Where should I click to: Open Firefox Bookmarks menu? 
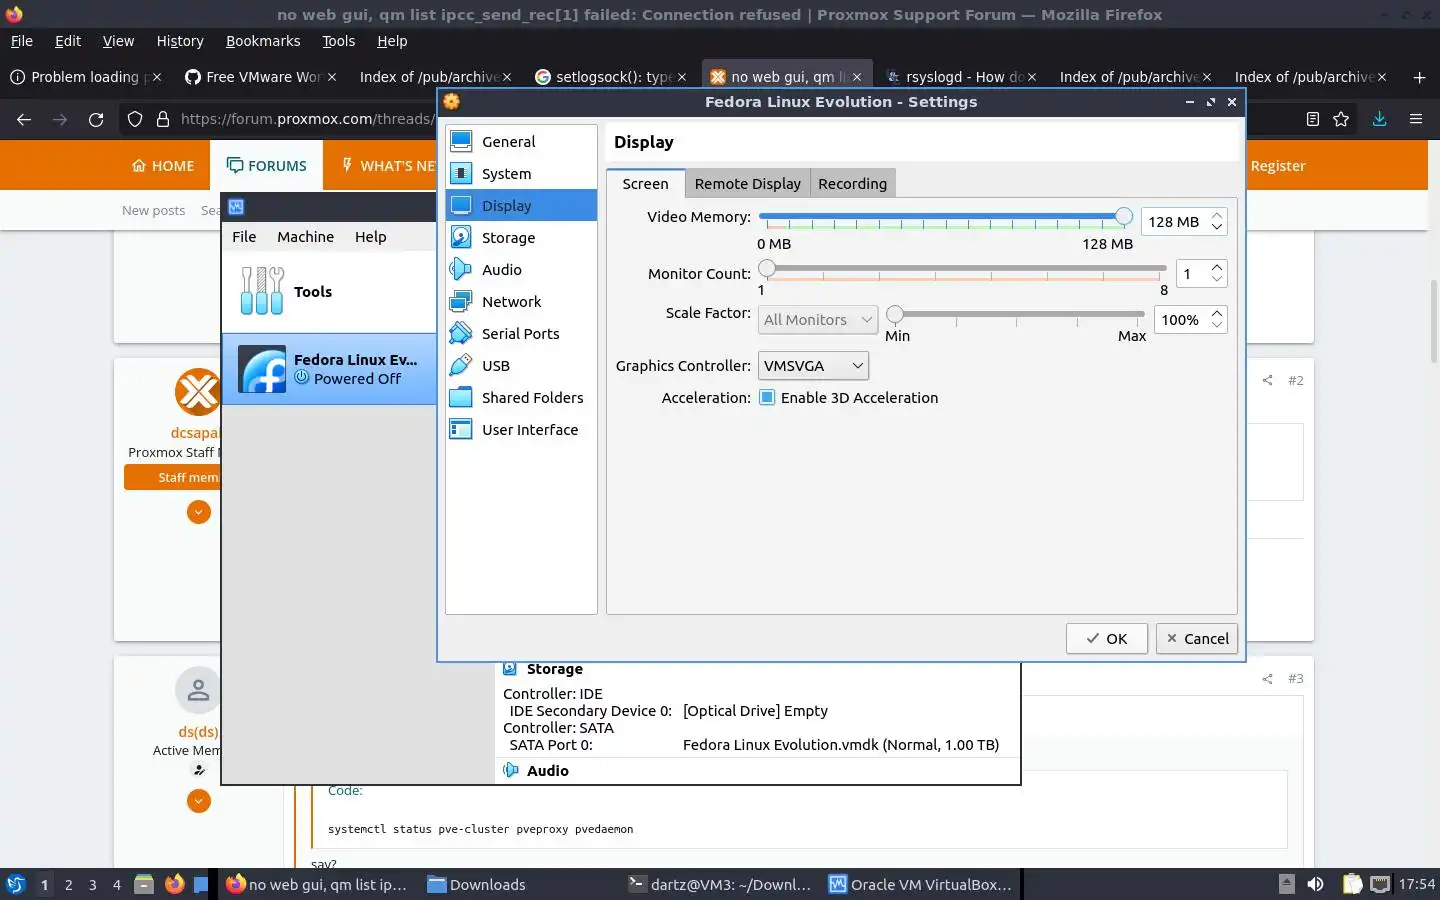point(263,41)
